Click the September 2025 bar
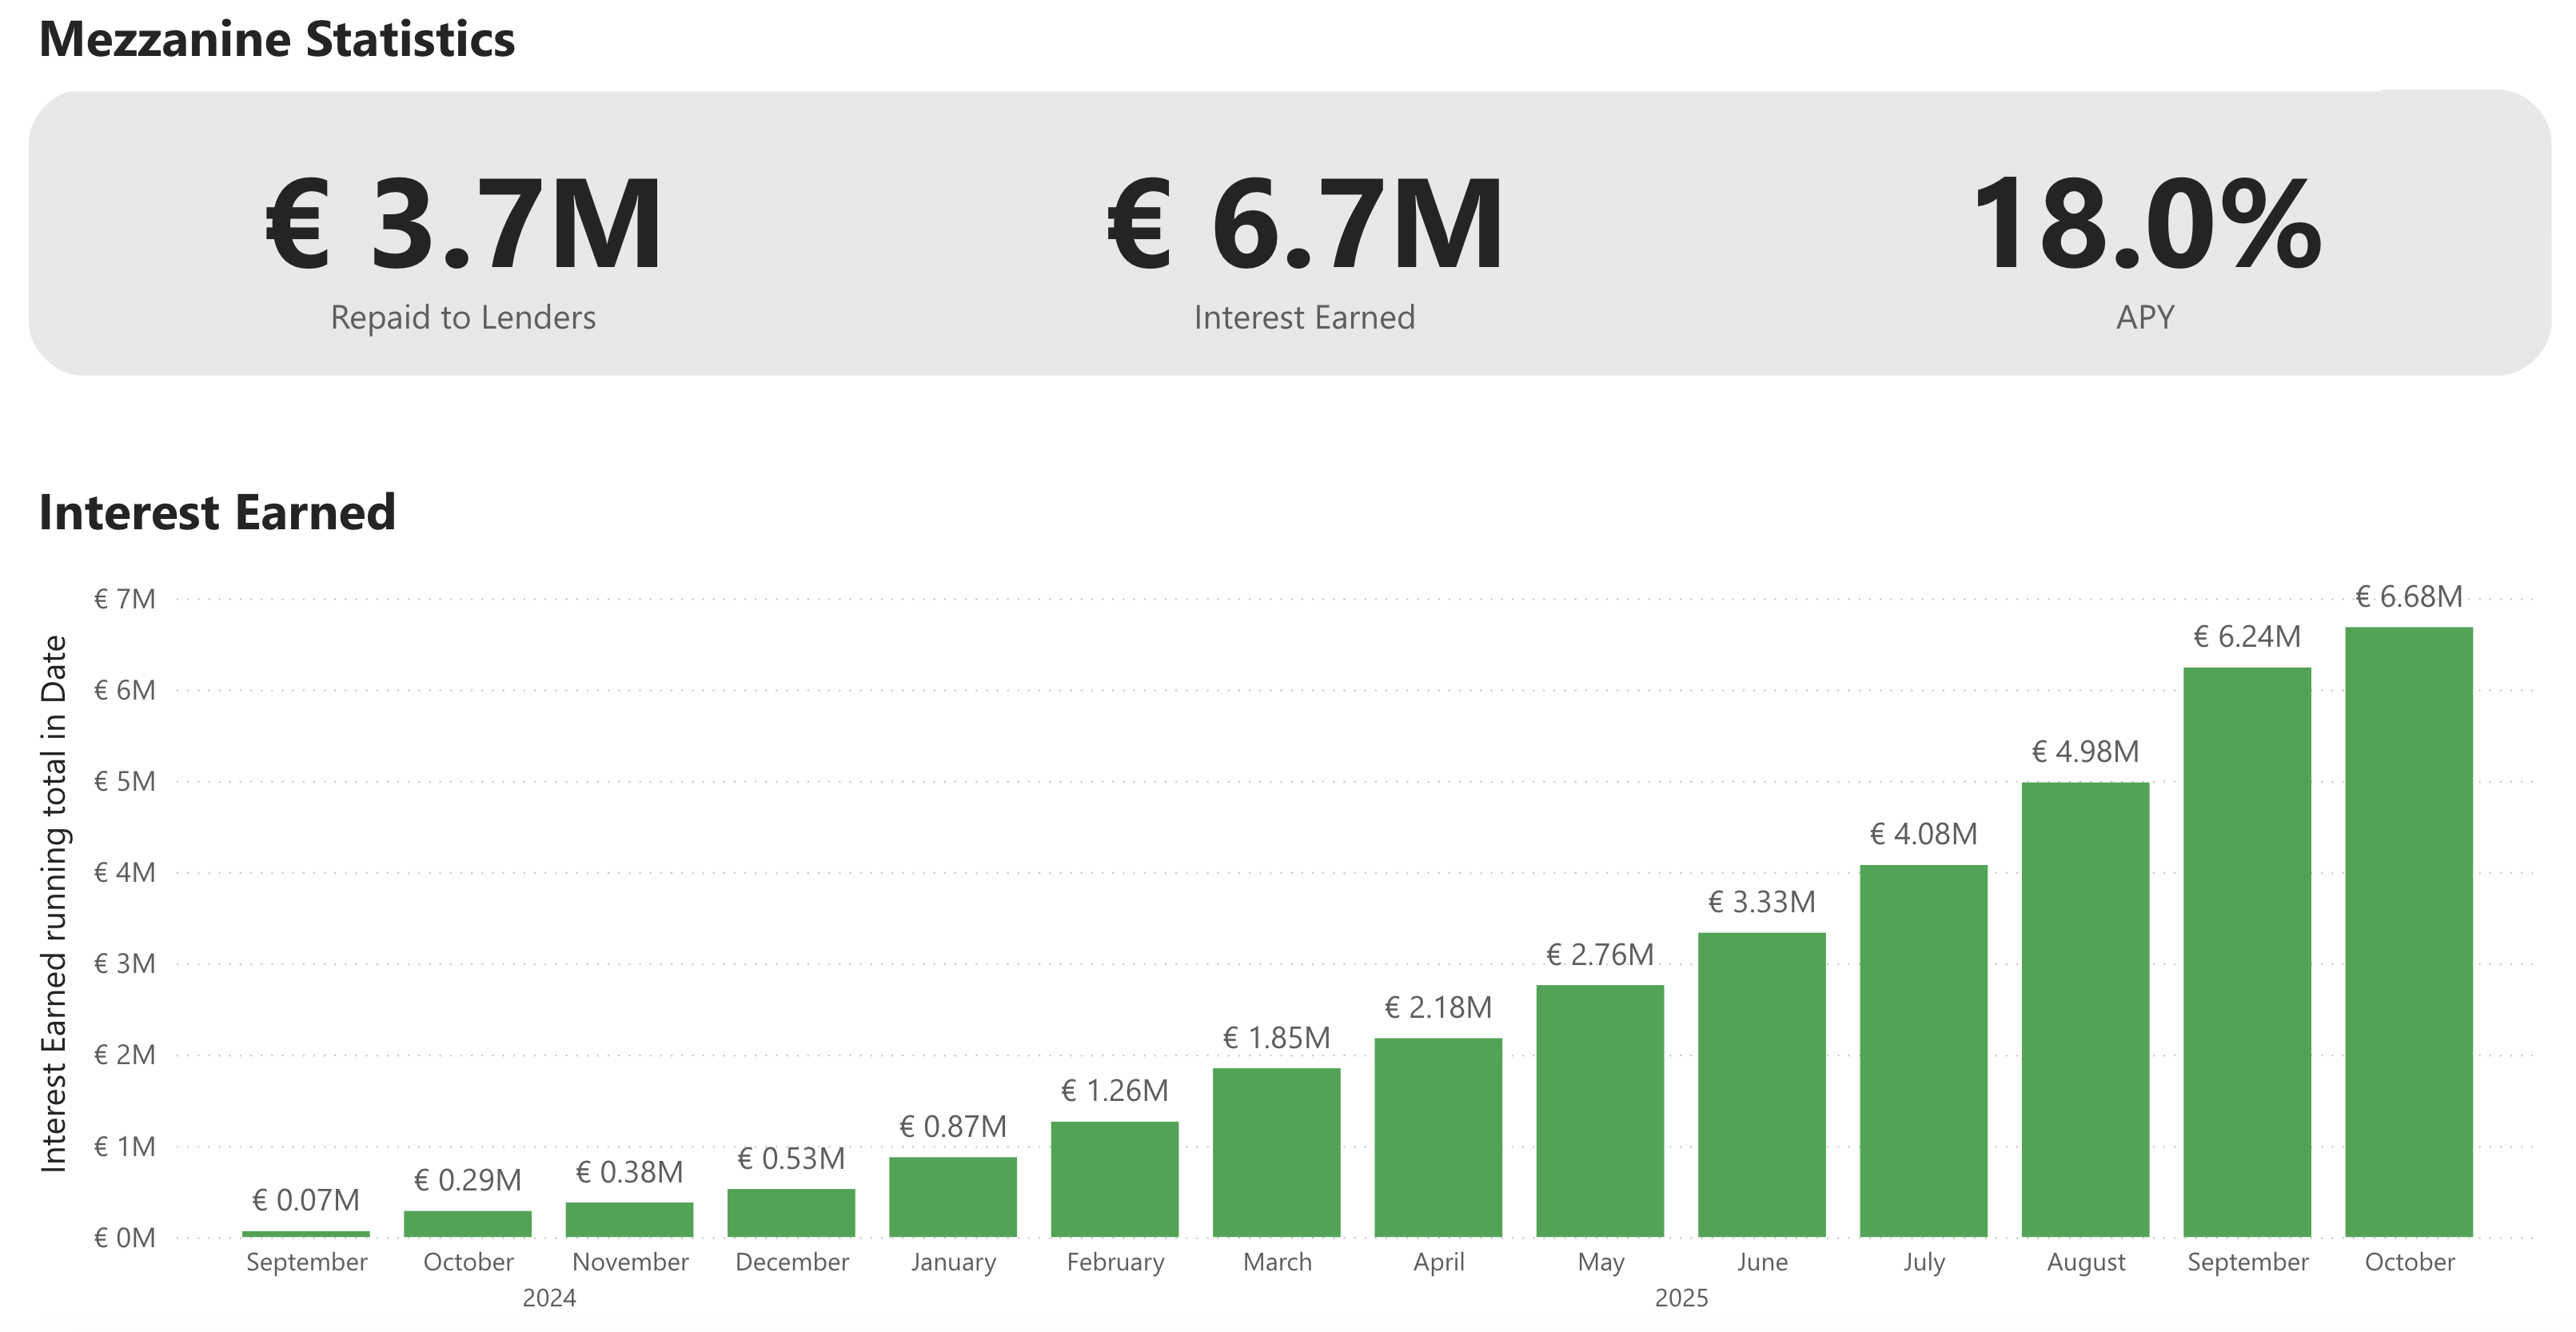The image size is (2576, 1332). (x=2246, y=952)
